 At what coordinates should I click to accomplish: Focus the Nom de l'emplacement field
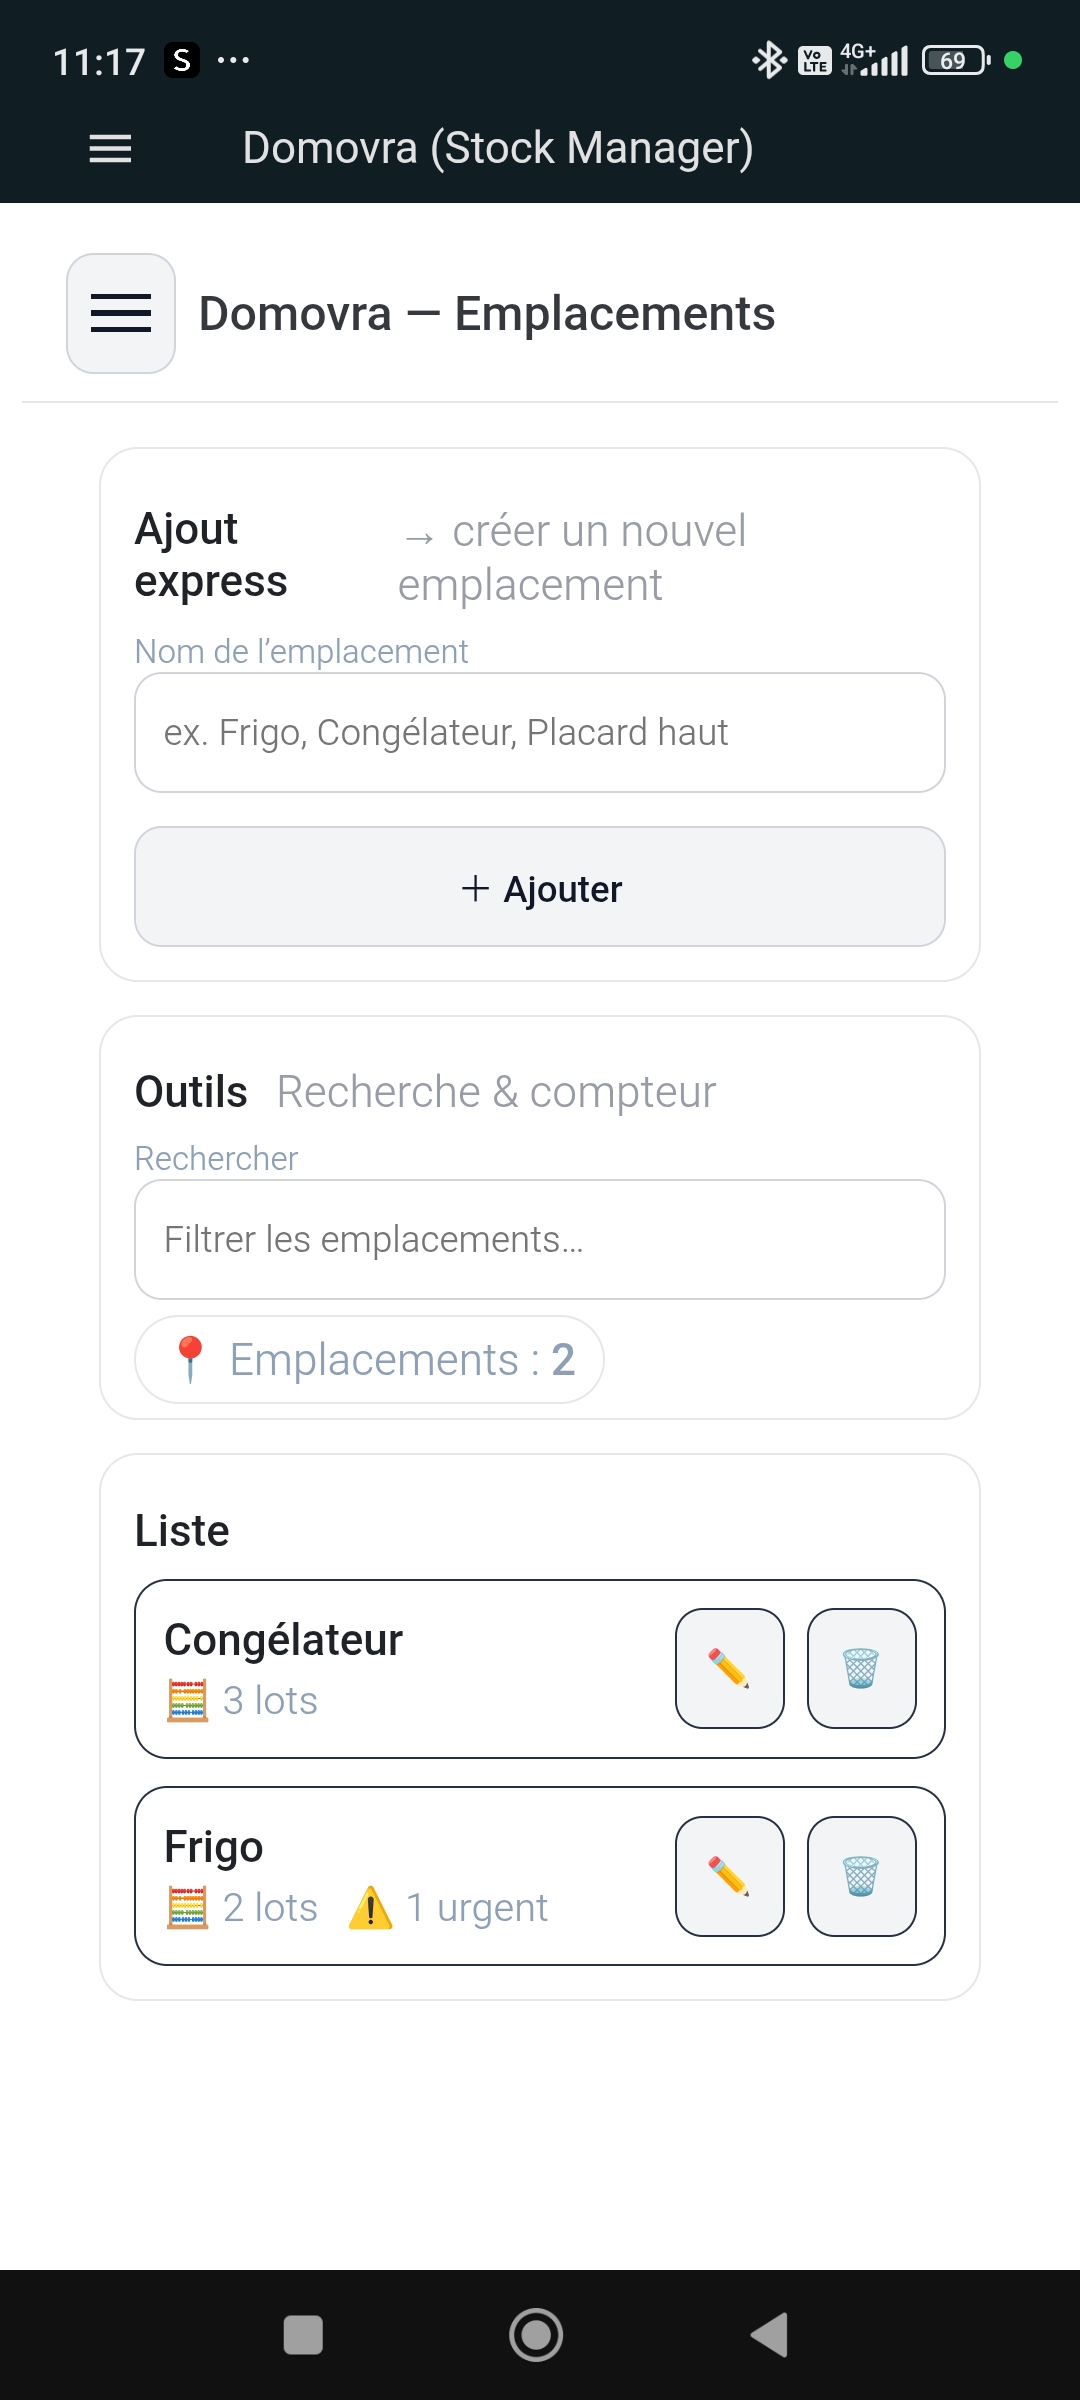click(x=540, y=733)
